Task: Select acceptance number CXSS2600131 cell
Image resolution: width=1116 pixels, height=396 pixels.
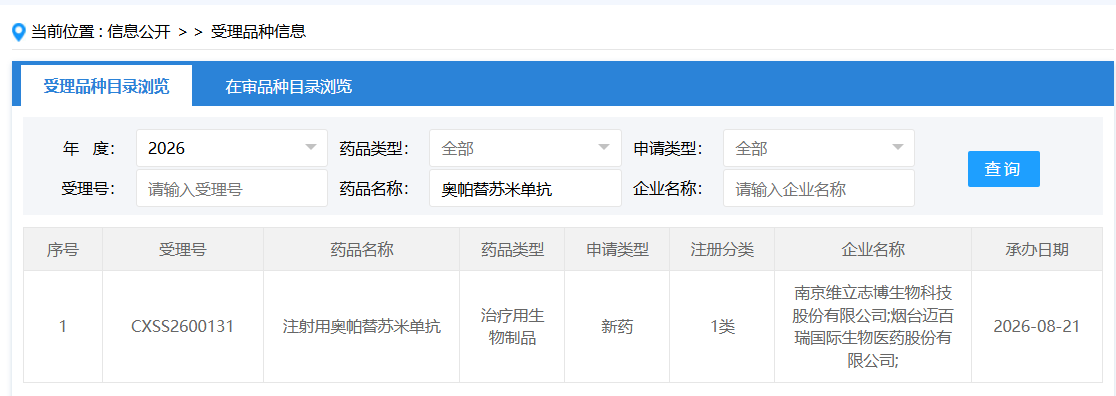Action: tap(183, 327)
